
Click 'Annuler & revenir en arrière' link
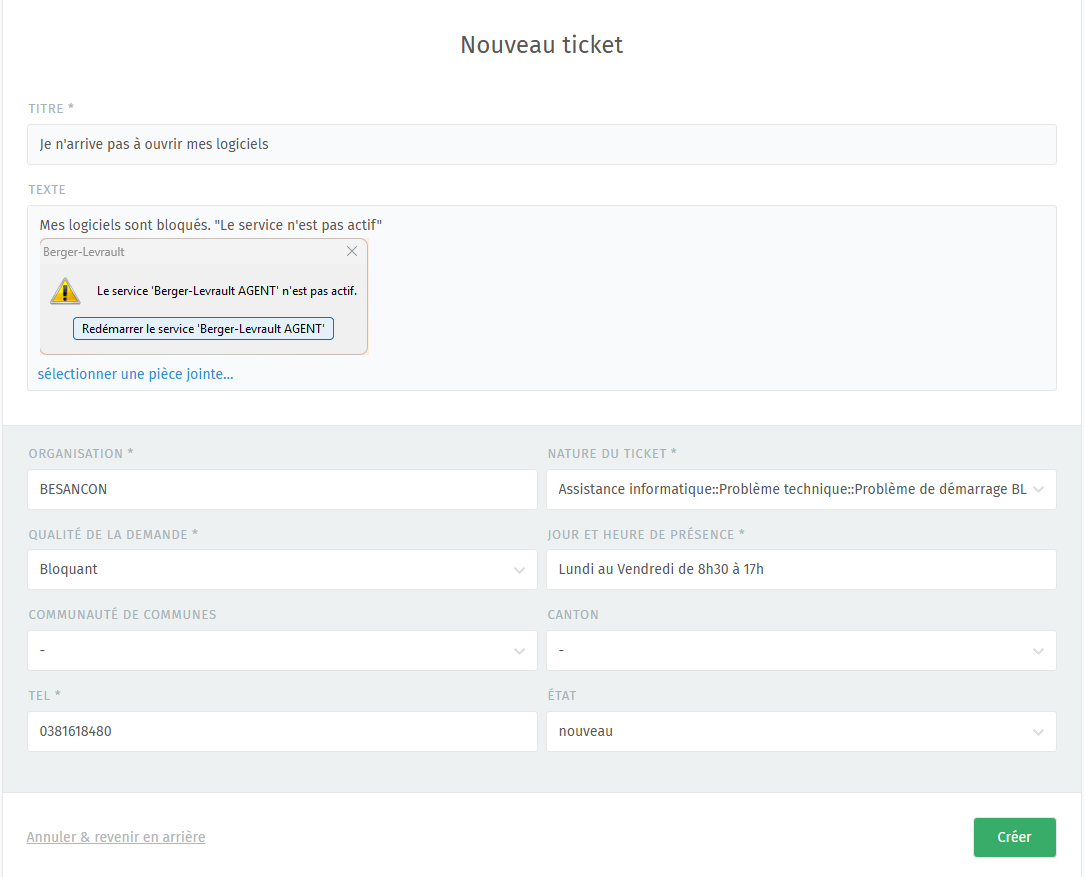coord(116,837)
